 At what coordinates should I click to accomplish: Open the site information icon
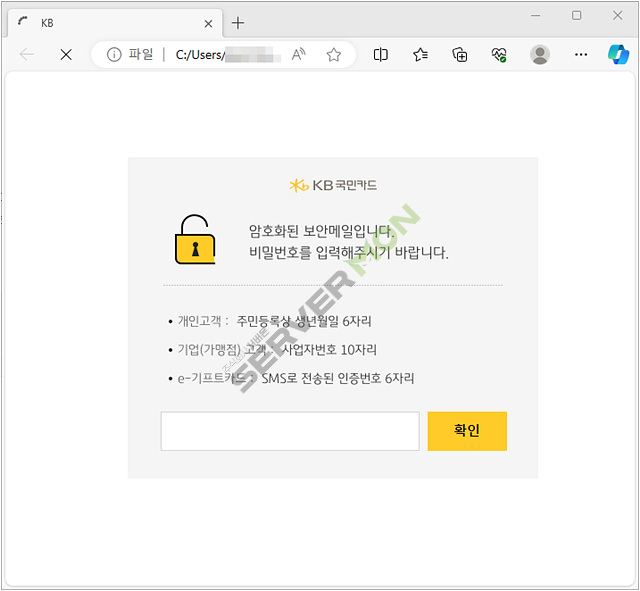(114, 54)
